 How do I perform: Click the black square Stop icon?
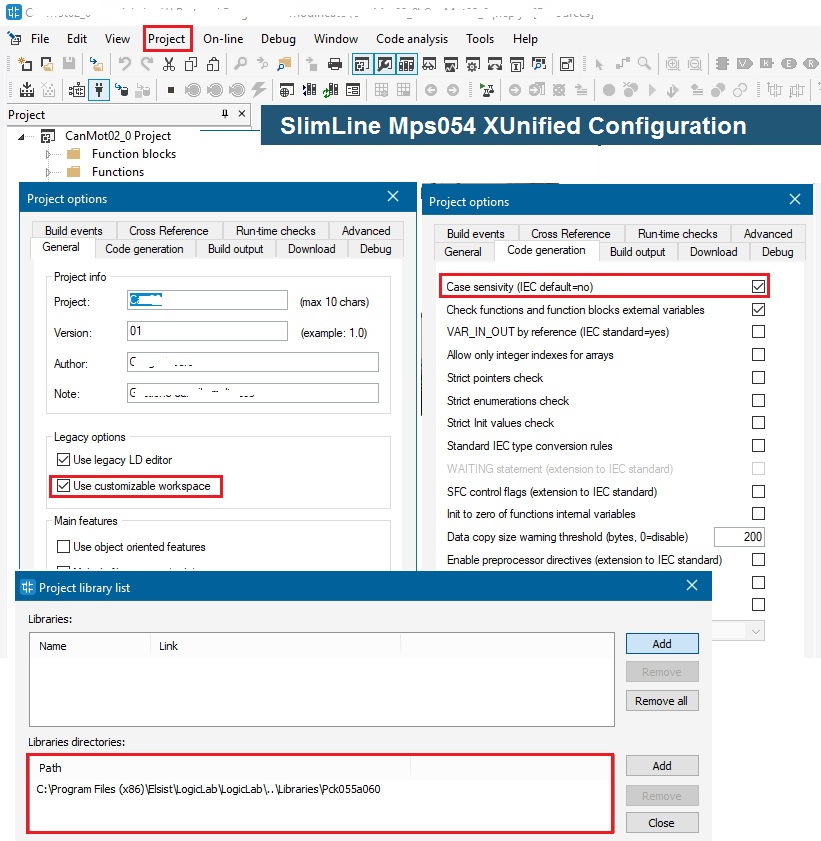pos(171,90)
